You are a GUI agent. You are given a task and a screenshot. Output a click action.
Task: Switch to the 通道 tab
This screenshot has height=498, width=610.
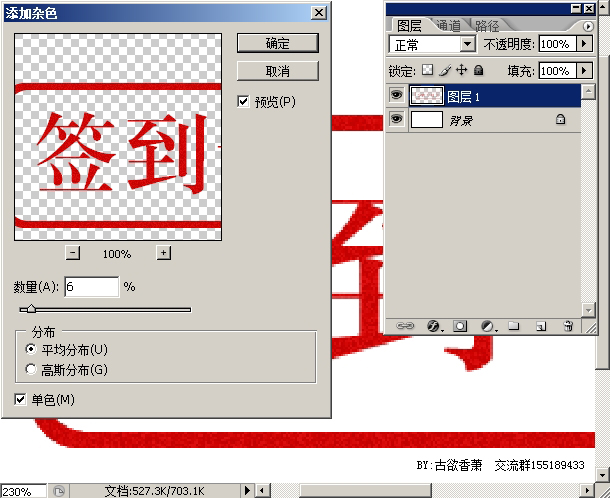click(448, 26)
